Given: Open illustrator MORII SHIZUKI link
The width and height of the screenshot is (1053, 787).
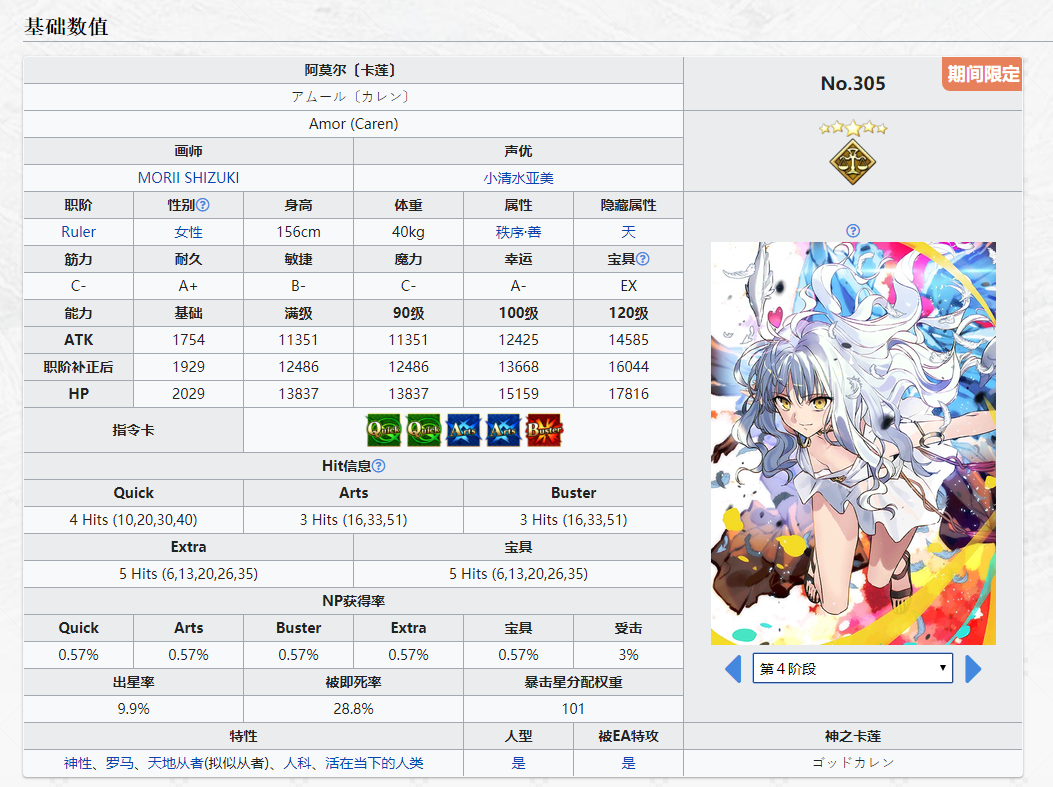Looking at the screenshot, I should click(x=188, y=178).
